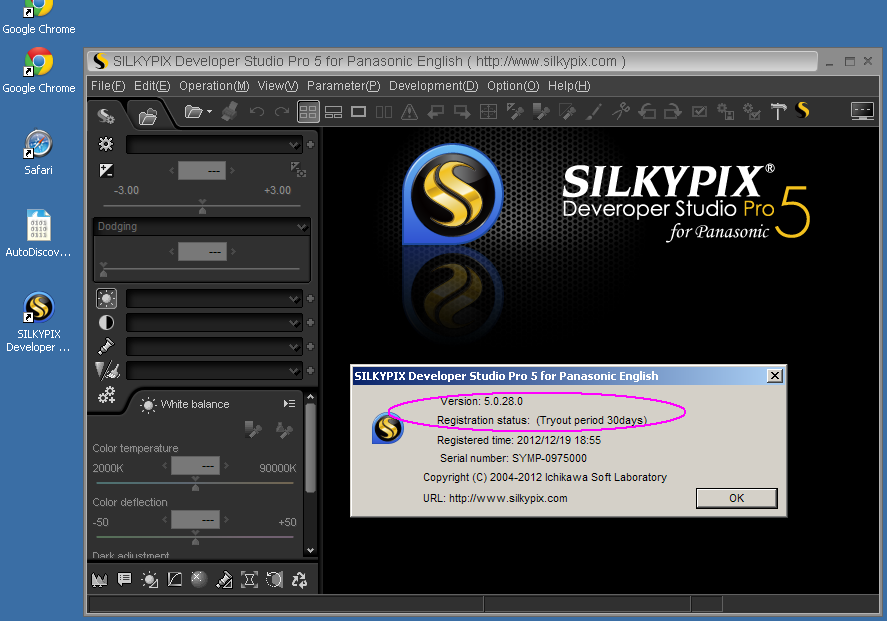The width and height of the screenshot is (887, 621).
Task: Select the trimming scissors tool
Action: (x=621, y=111)
